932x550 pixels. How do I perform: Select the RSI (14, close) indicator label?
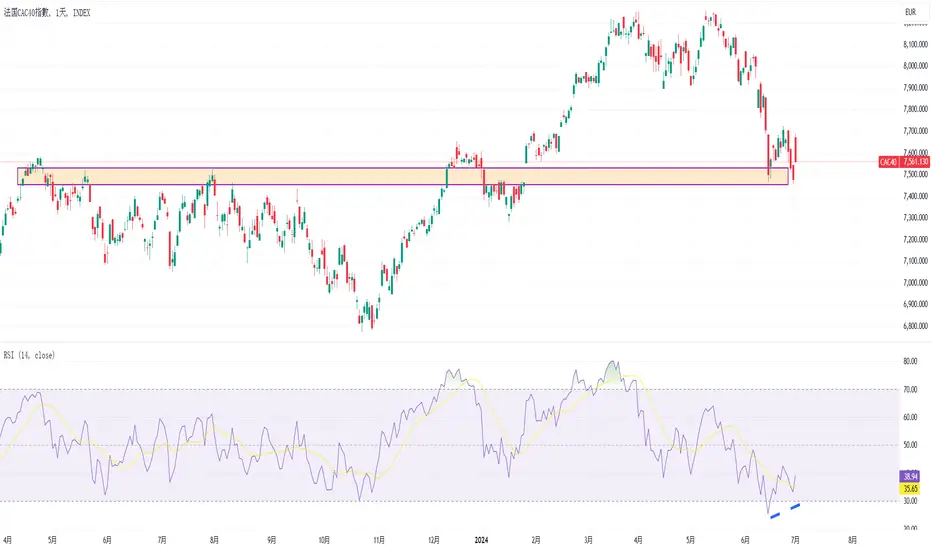[29, 355]
